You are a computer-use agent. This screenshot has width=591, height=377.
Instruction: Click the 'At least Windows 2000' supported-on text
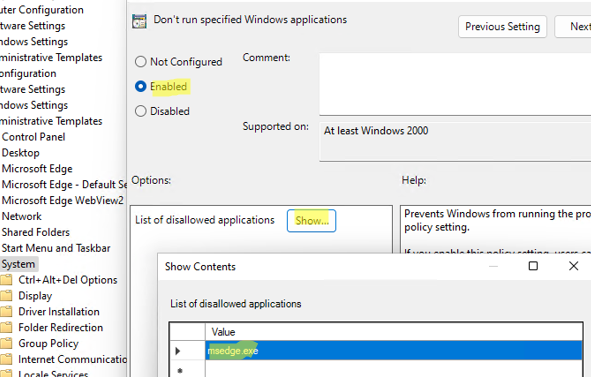pyautogui.click(x=376, y=131)
